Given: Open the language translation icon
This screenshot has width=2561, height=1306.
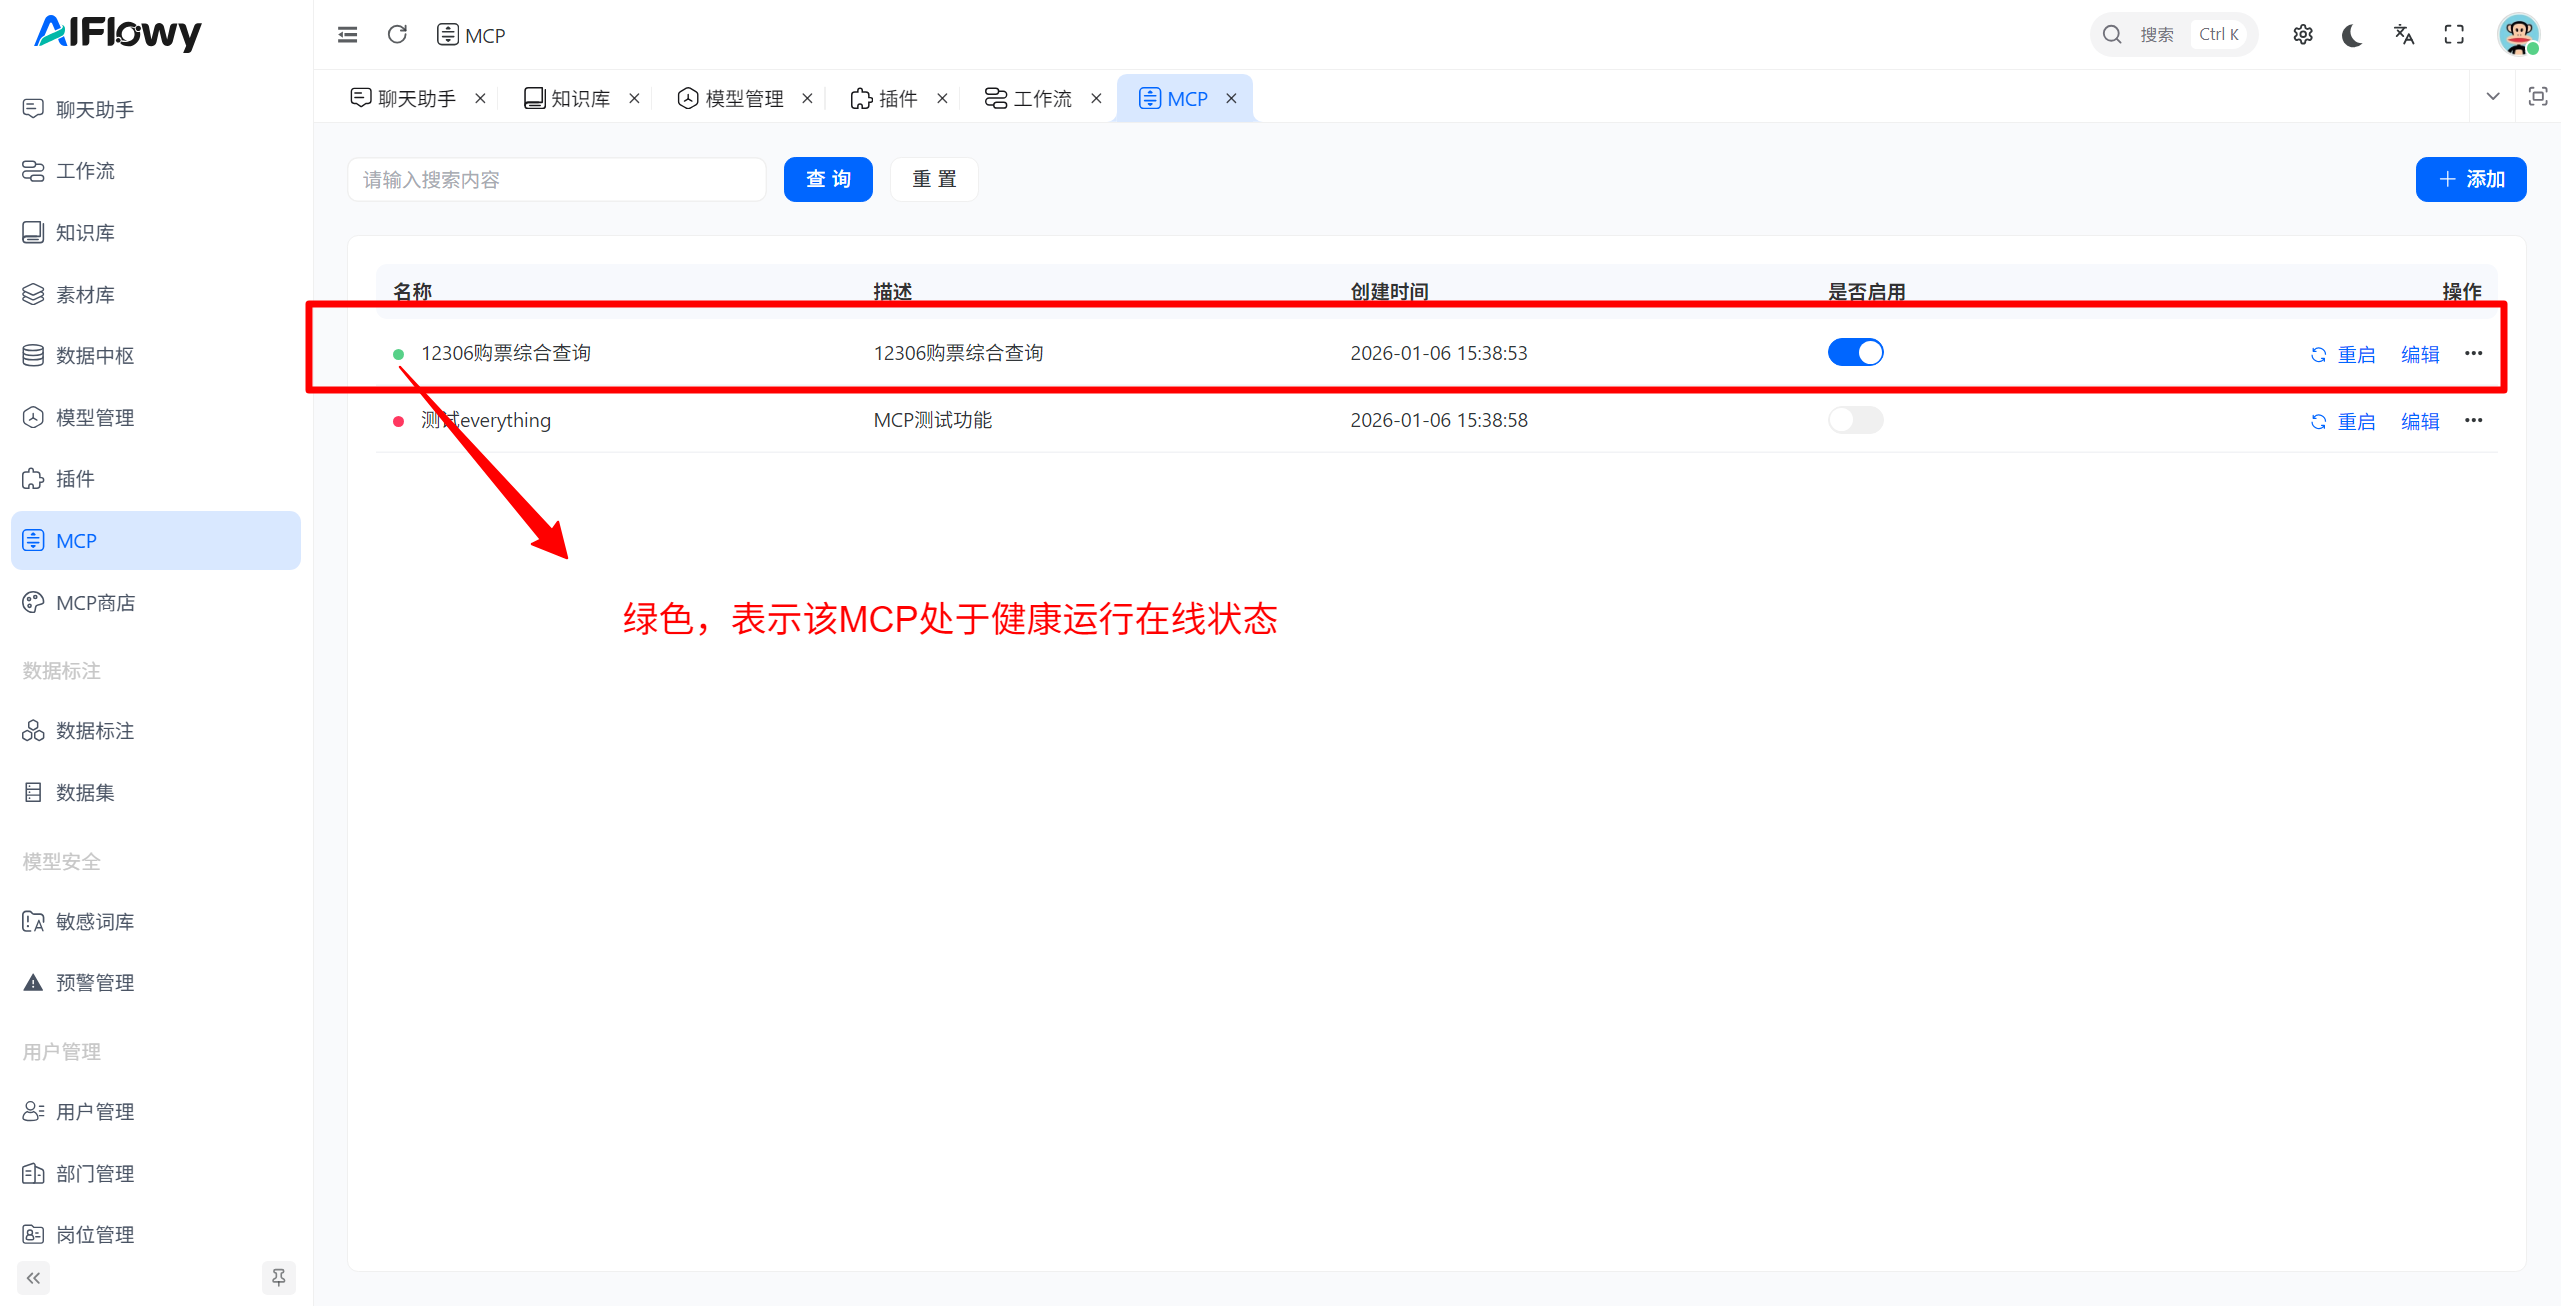Looking at the screenshot, I should pyautogui.click(x=2403, y=35).
